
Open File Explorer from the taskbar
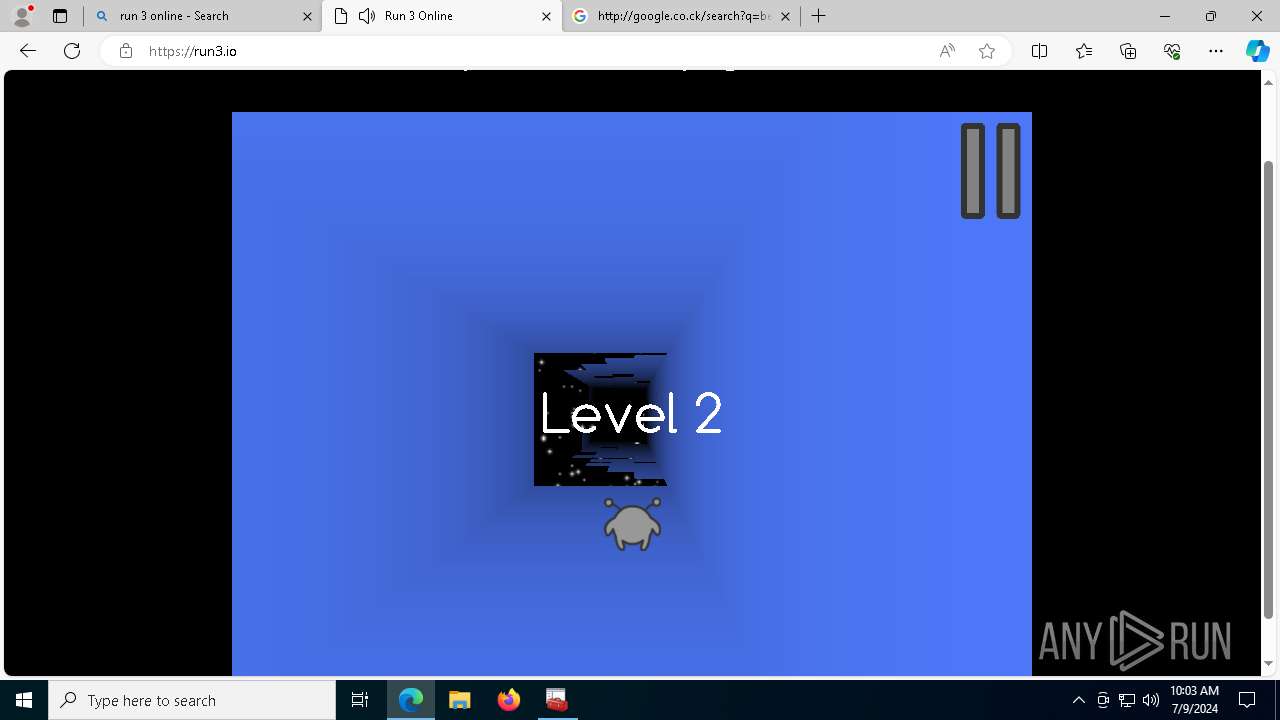(x=459, y=700)
